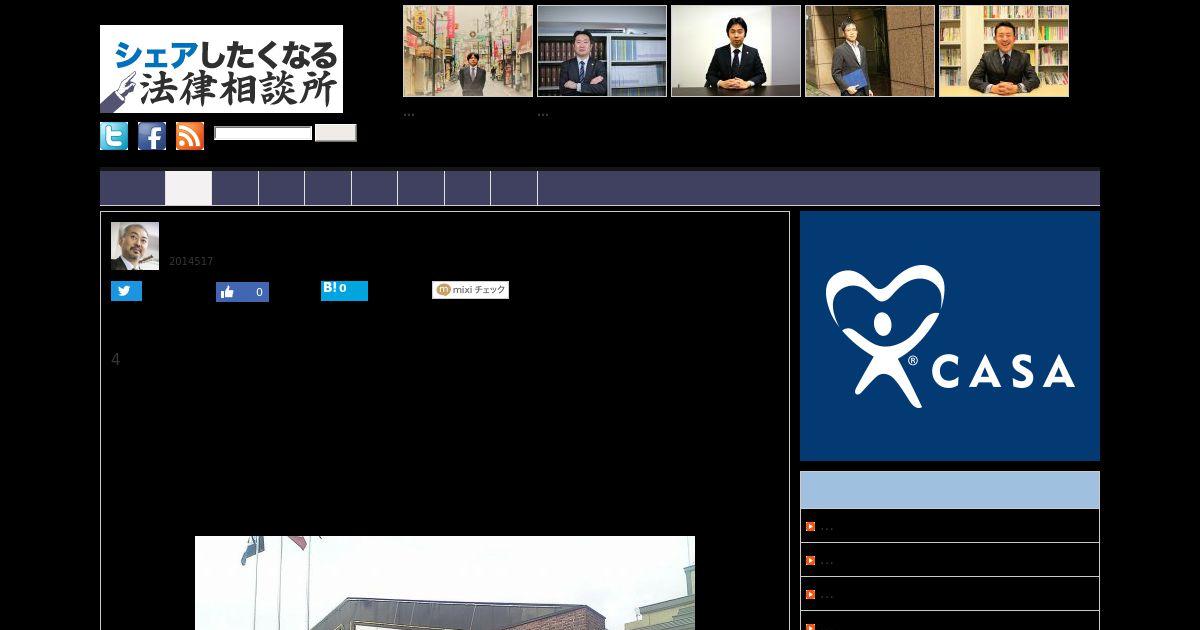
Task: Focus the search input field beside RSS icon
Action: 263,133
